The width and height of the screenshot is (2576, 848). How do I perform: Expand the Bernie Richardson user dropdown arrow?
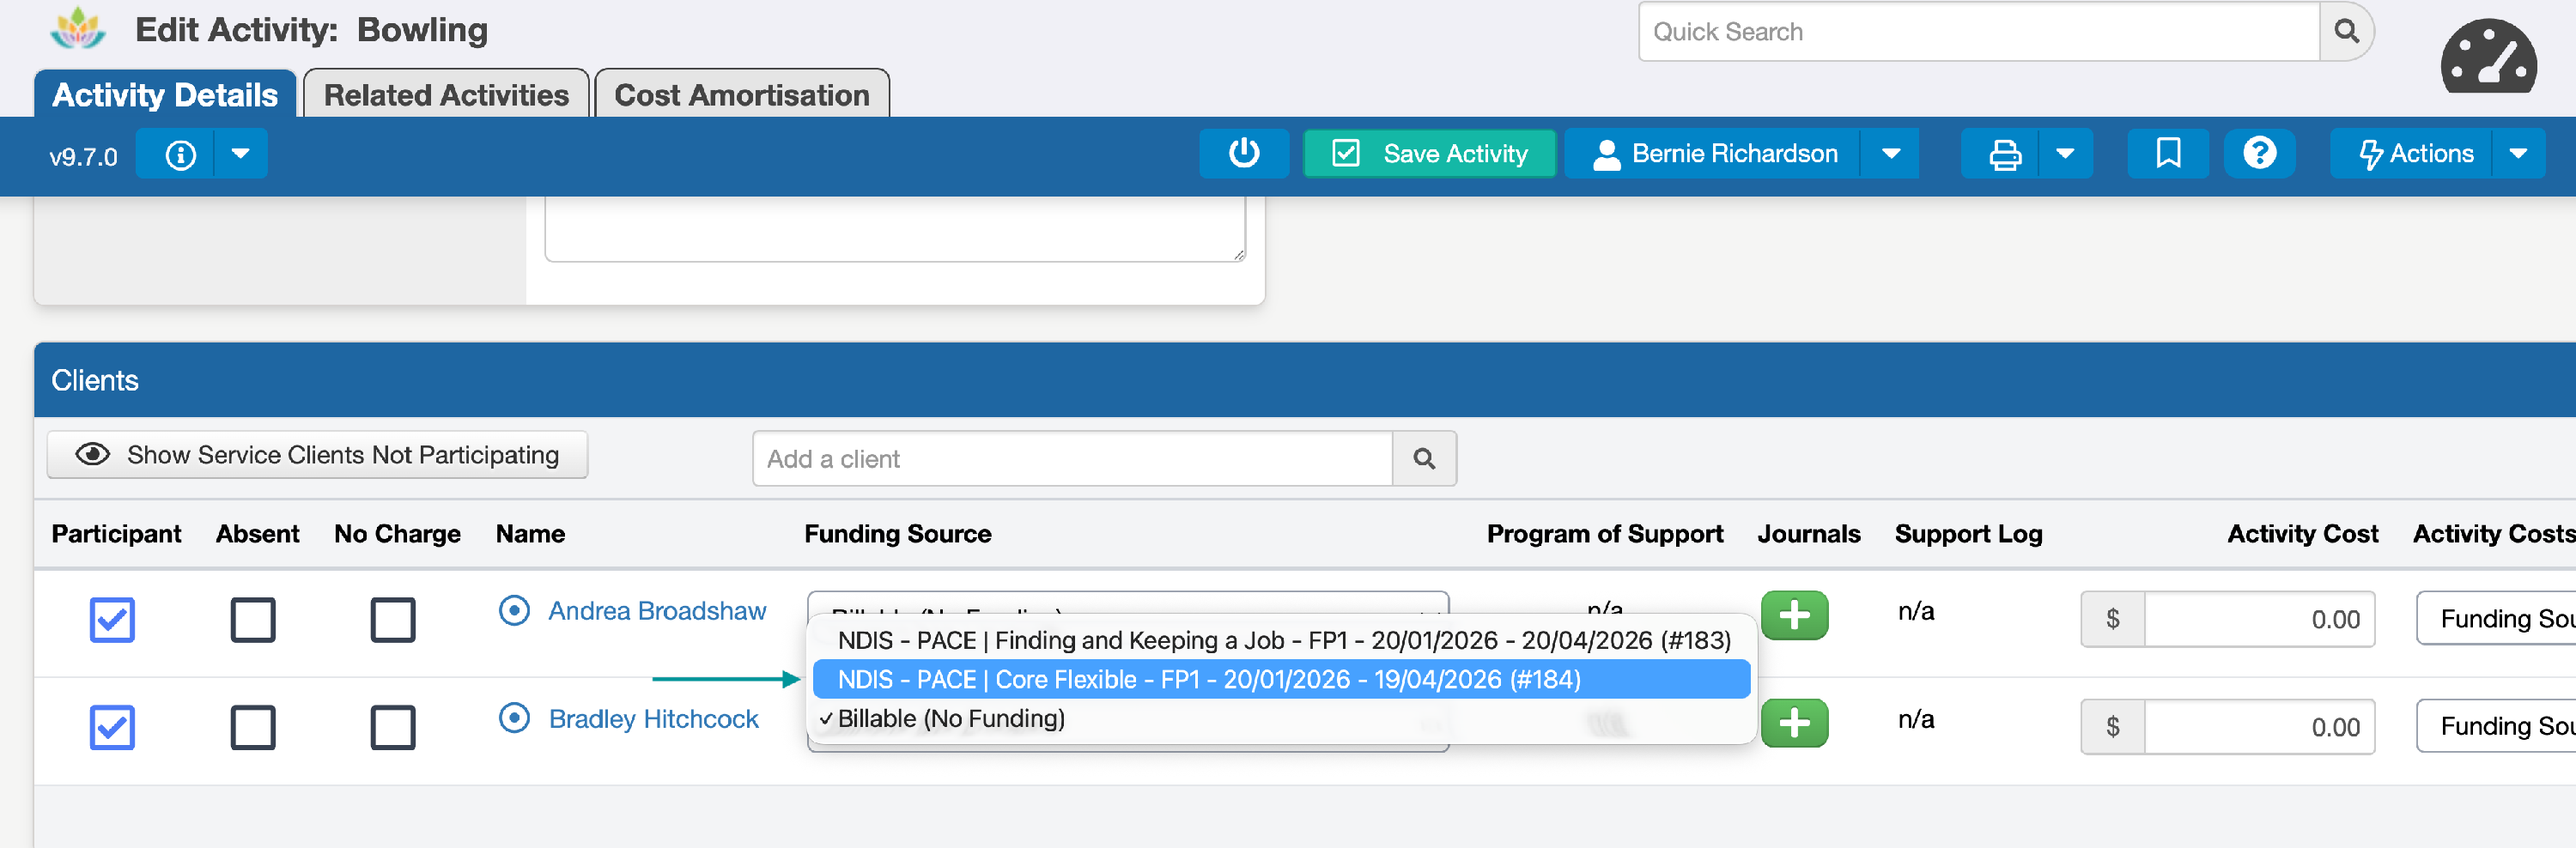pyautogui.click(x=1890, y=154)
